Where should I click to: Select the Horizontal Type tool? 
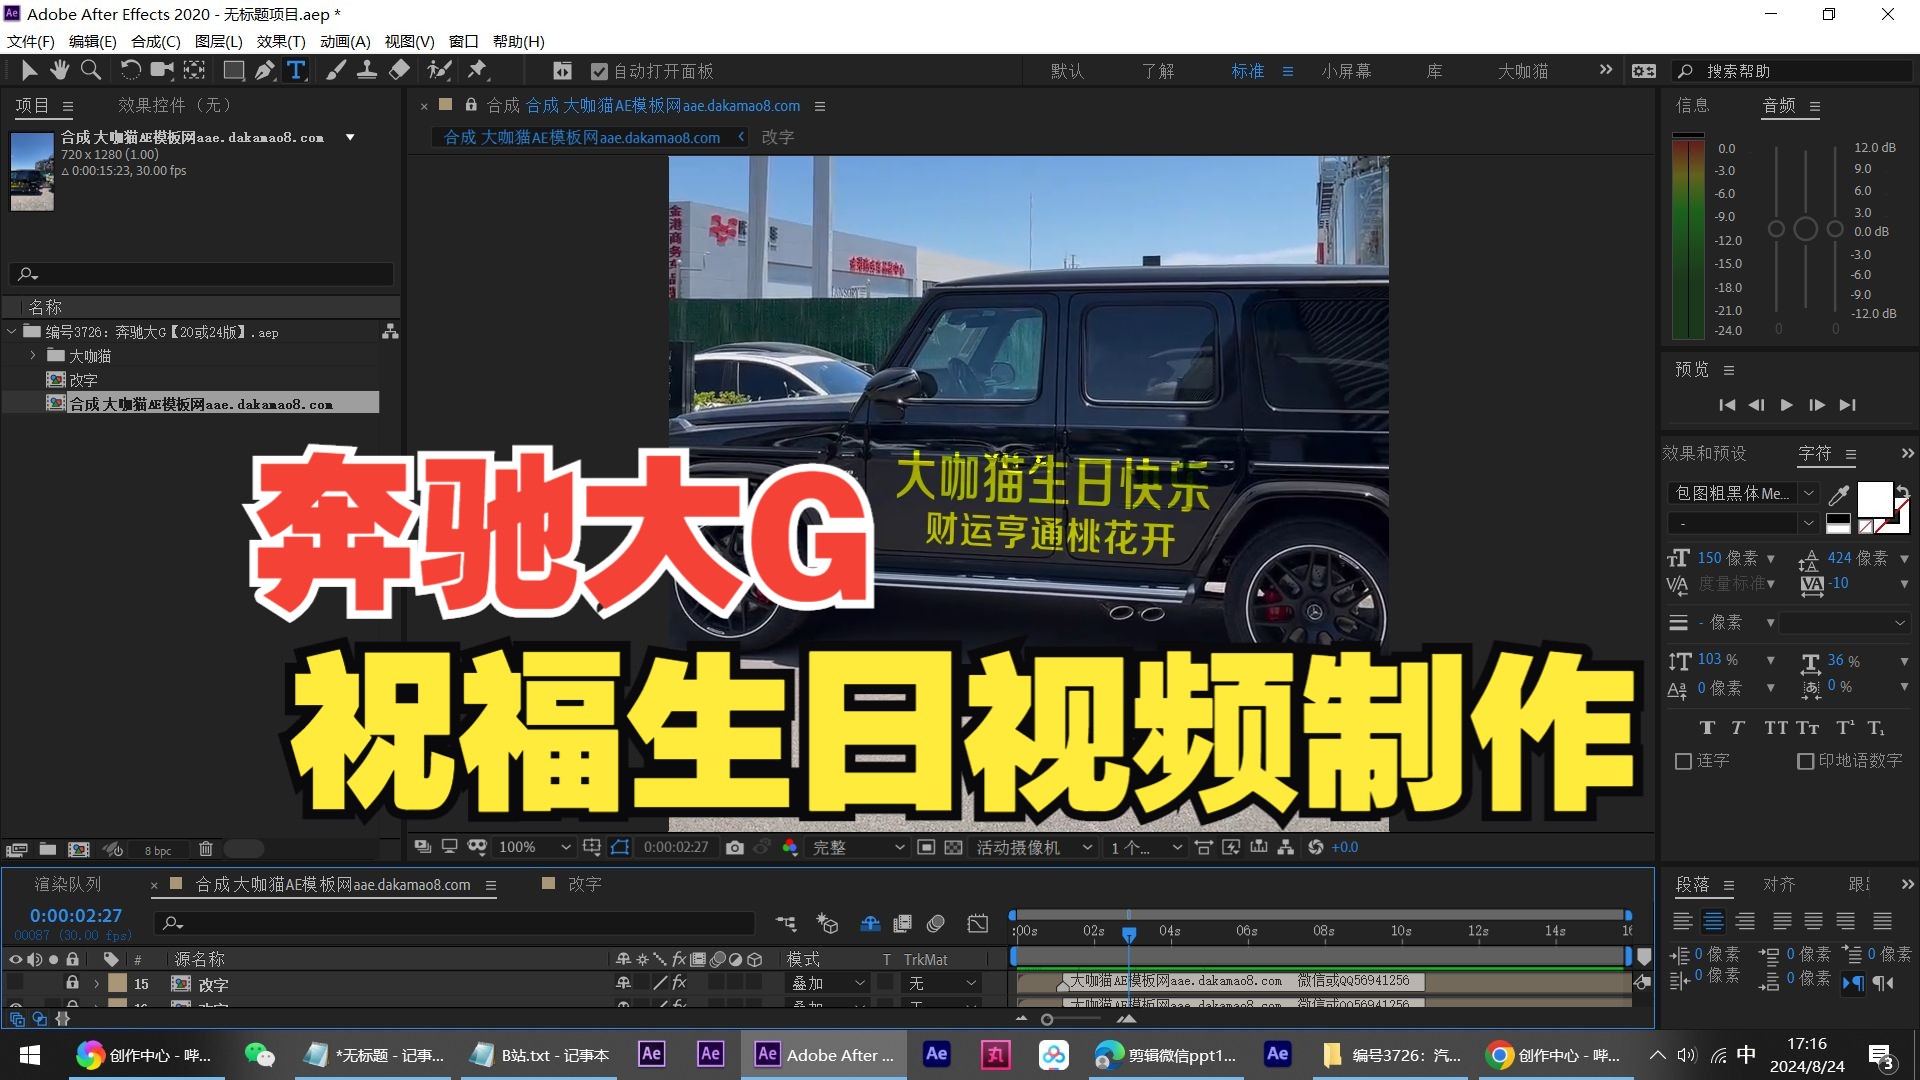click(x=296, y=70)
